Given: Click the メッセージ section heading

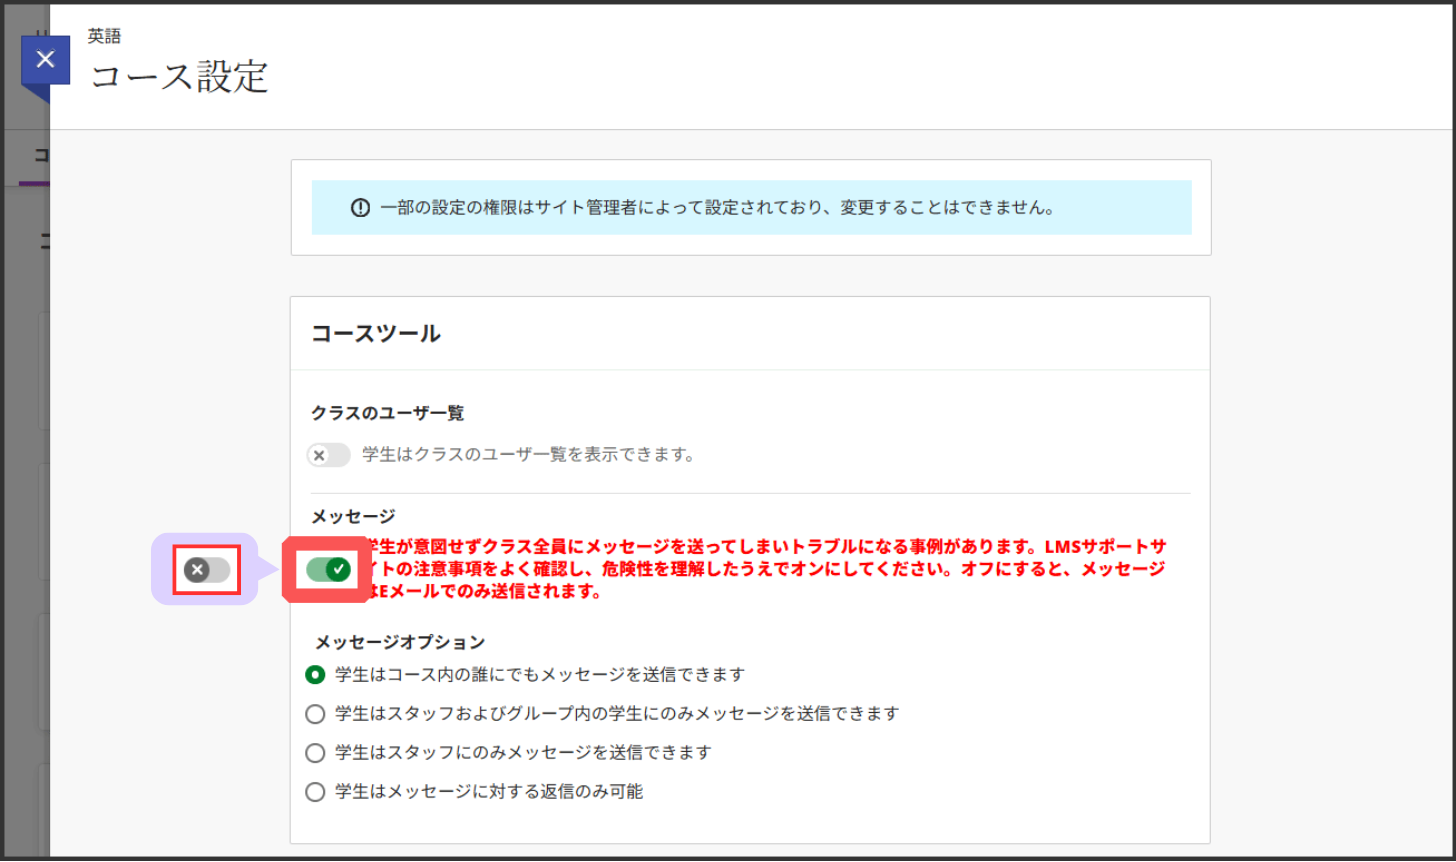Looking at the screenshot, I should 353,516.
